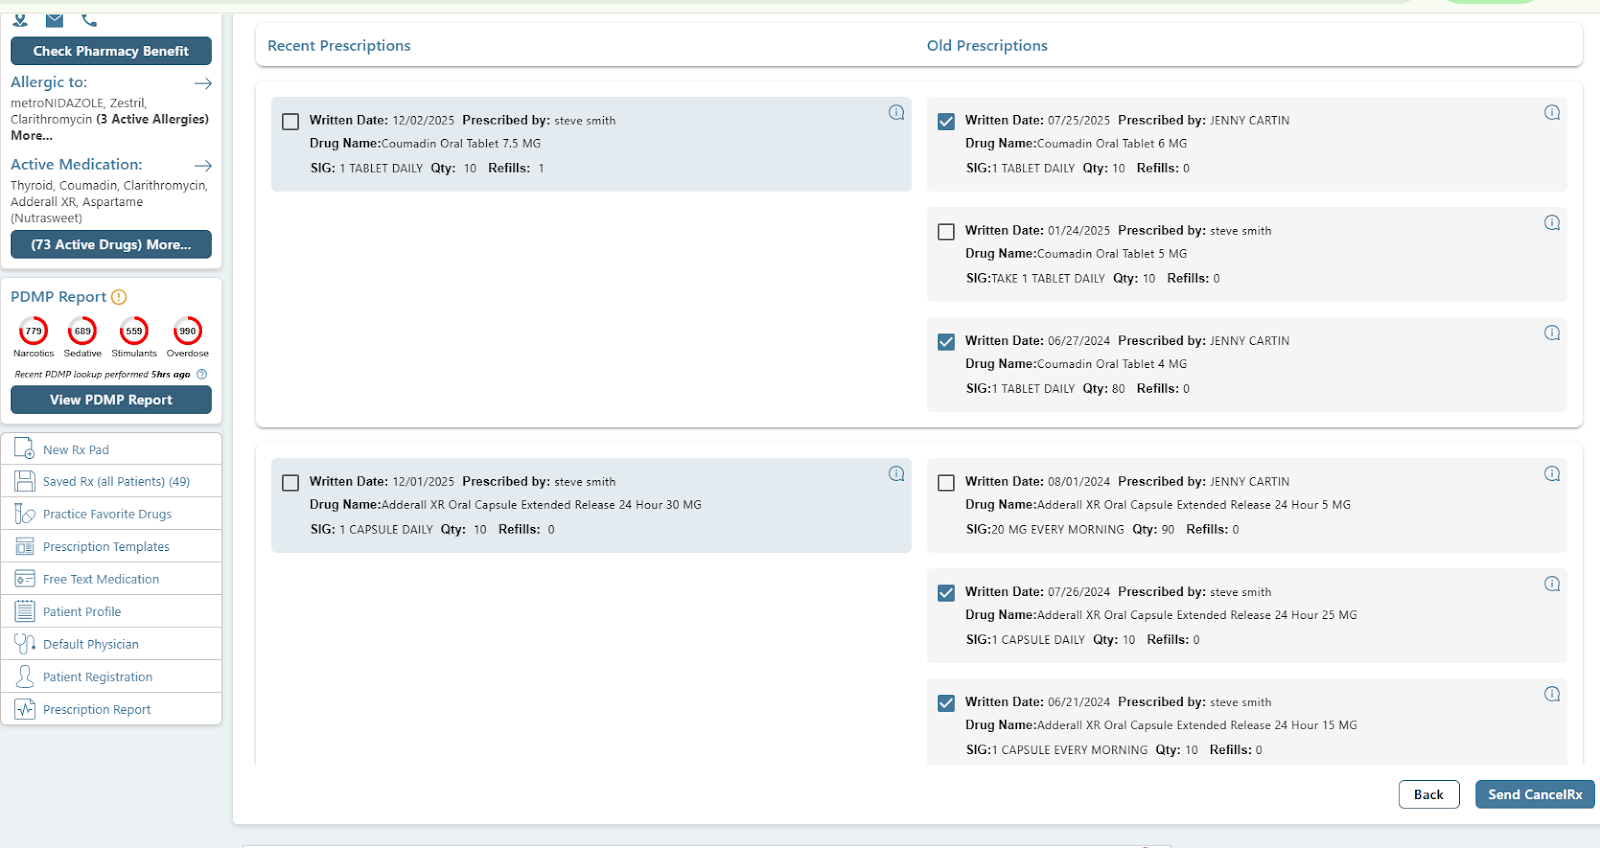Viewport: 1600px width, 848px height.
Task: Click the Overdose score gauge 990
Action: pyautogui.click(x=187, y=331)
